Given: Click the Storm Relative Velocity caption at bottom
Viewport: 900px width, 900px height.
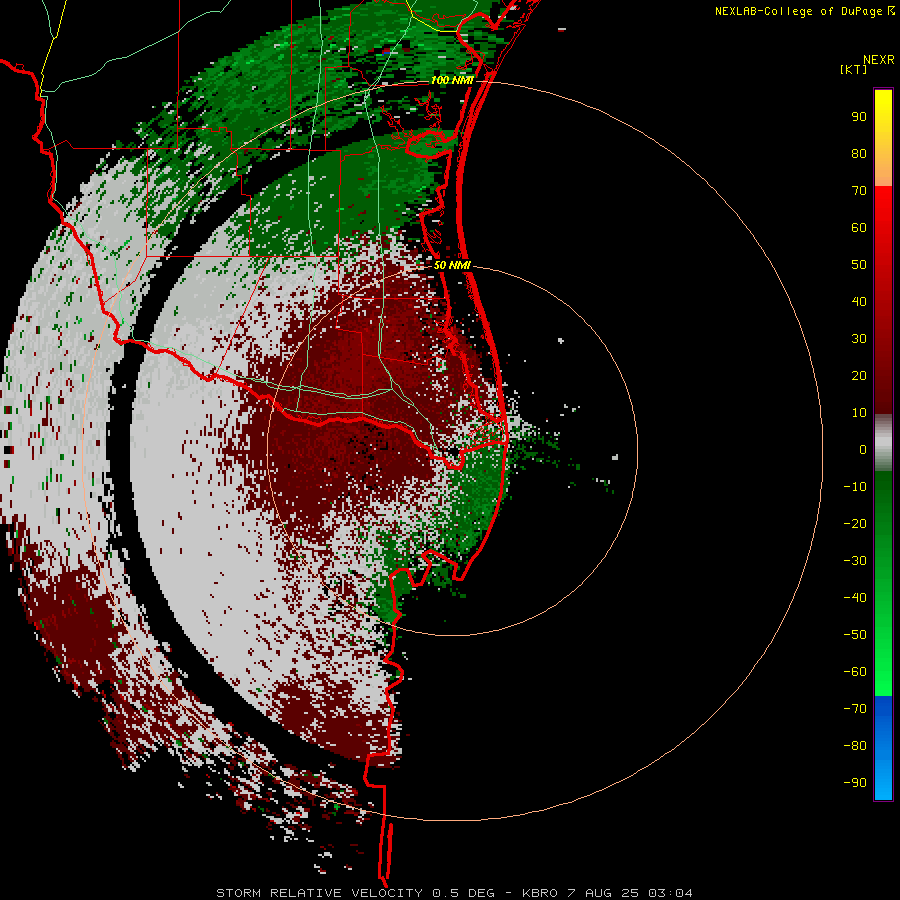Looking at the screenshot, I should click(454, 893).
